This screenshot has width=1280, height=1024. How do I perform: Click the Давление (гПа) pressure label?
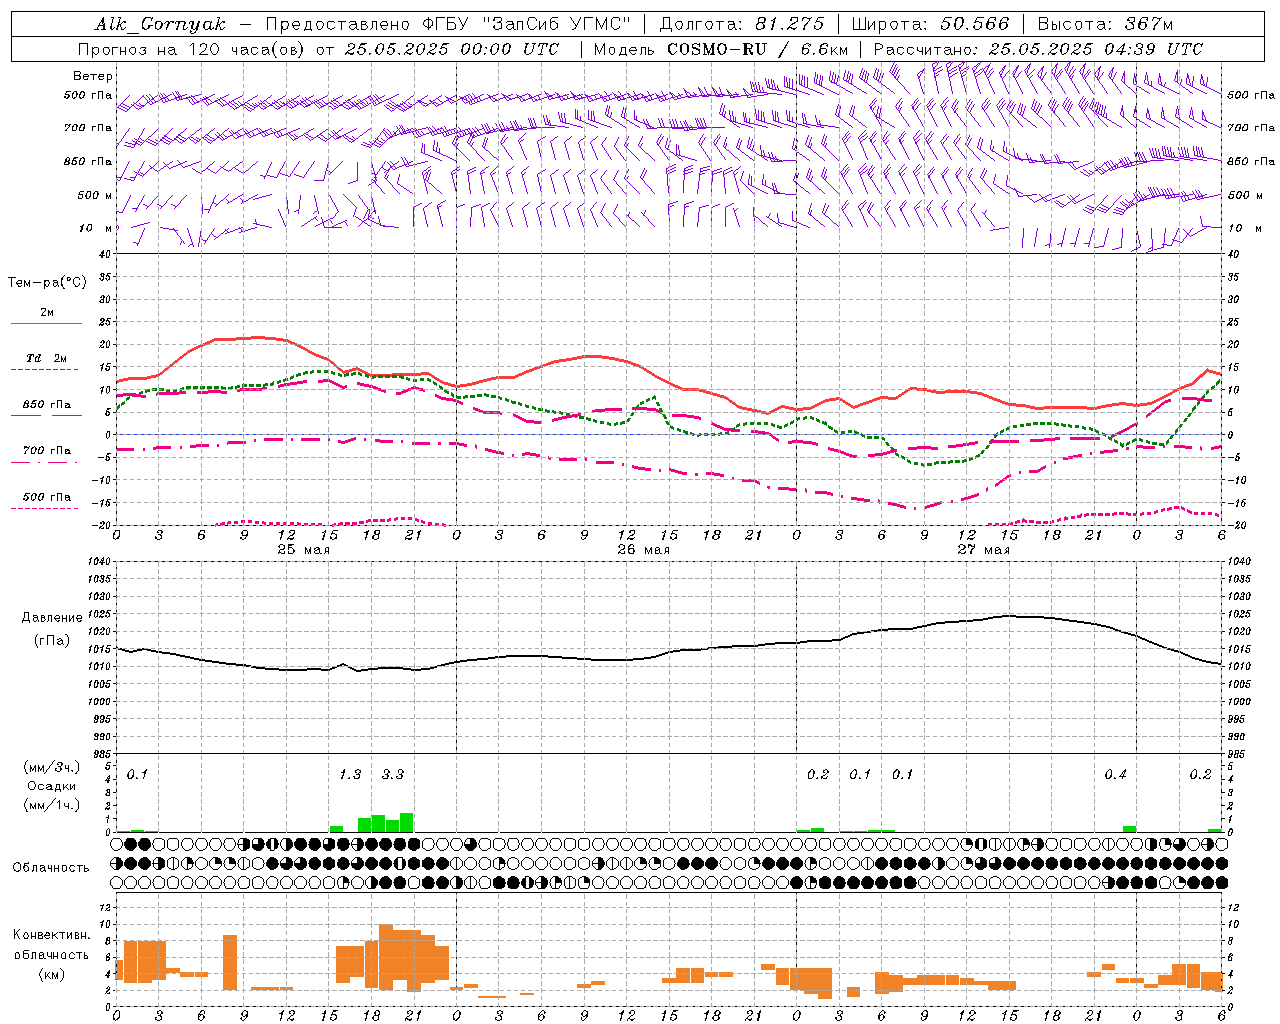[52, 629]
